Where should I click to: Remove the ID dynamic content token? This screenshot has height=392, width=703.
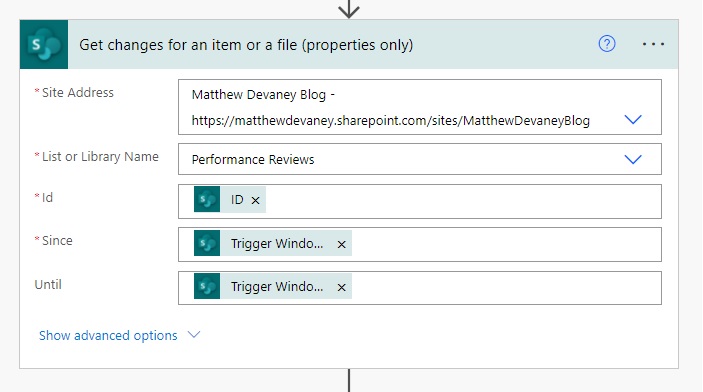(256, 200)
